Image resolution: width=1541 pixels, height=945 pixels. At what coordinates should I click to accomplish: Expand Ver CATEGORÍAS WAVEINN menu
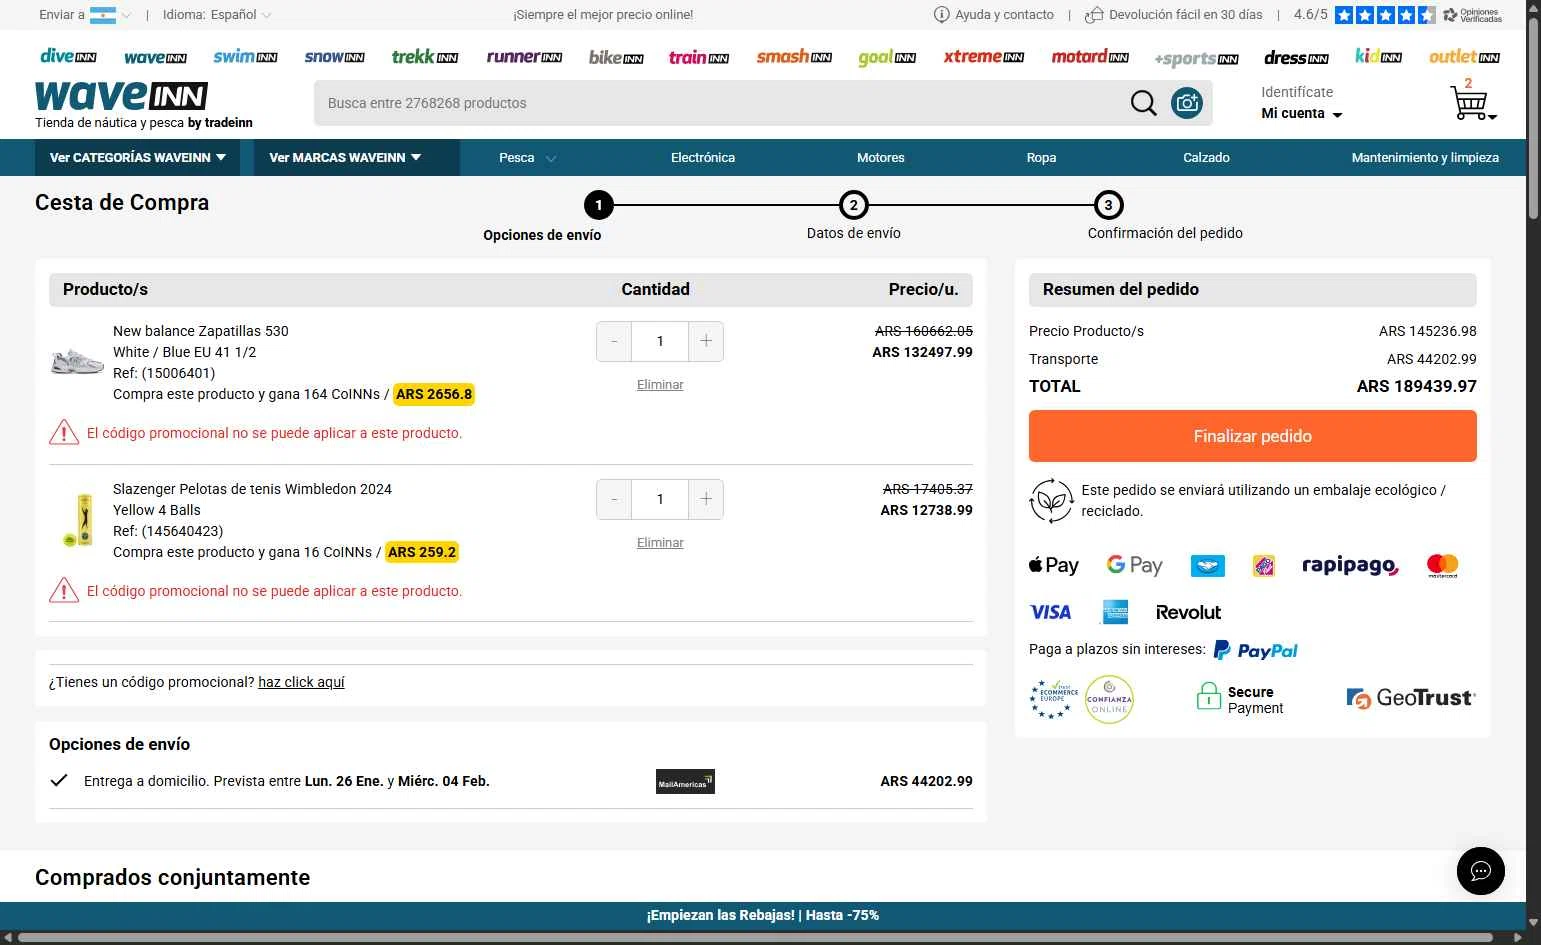click(x=138, y=157)
